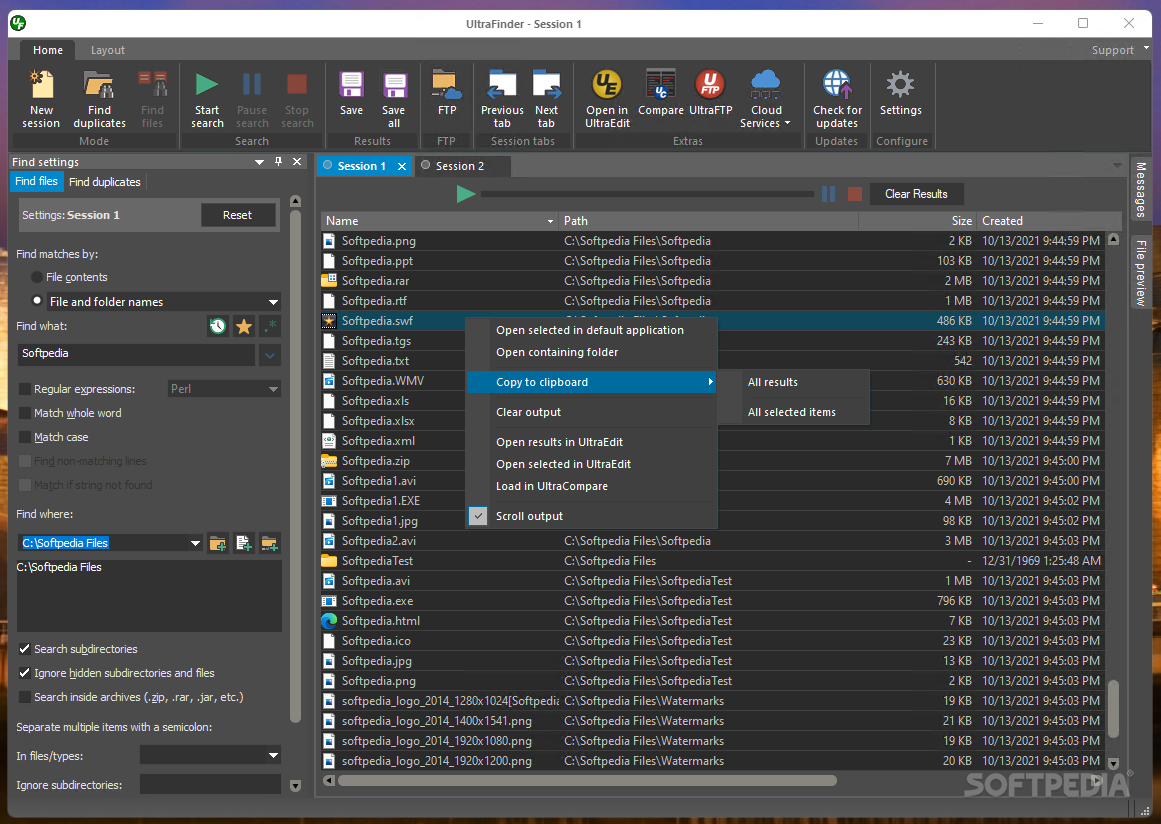Expand Find what history dropdown
Viewport: 1161px width, 824px height.
[270, 355]
